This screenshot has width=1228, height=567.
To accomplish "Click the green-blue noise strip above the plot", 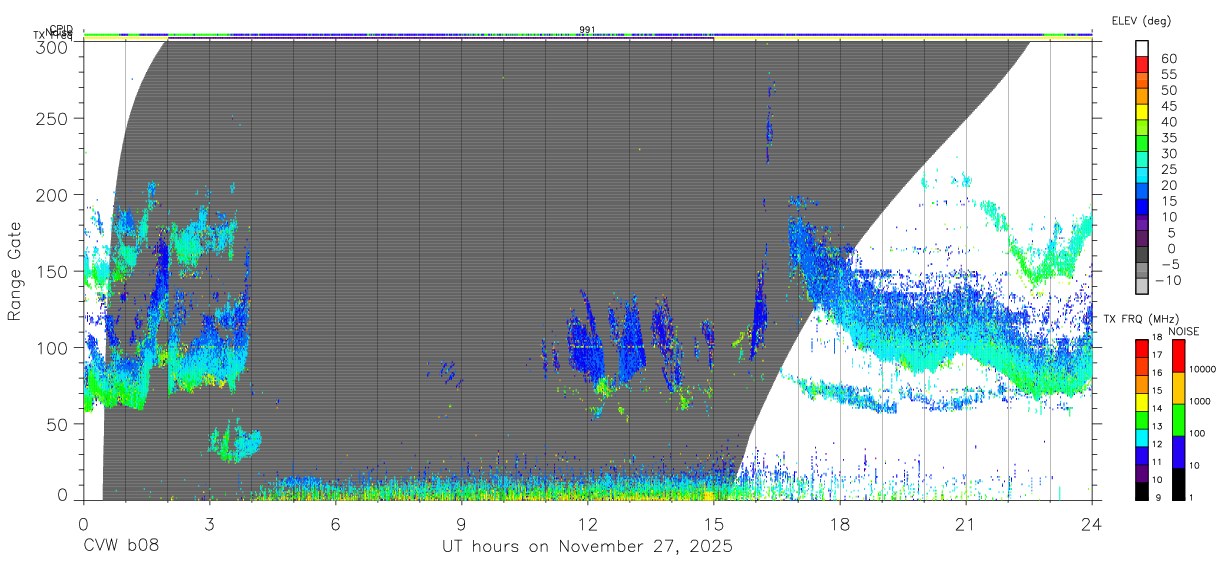I will click(x=588, y=34).
